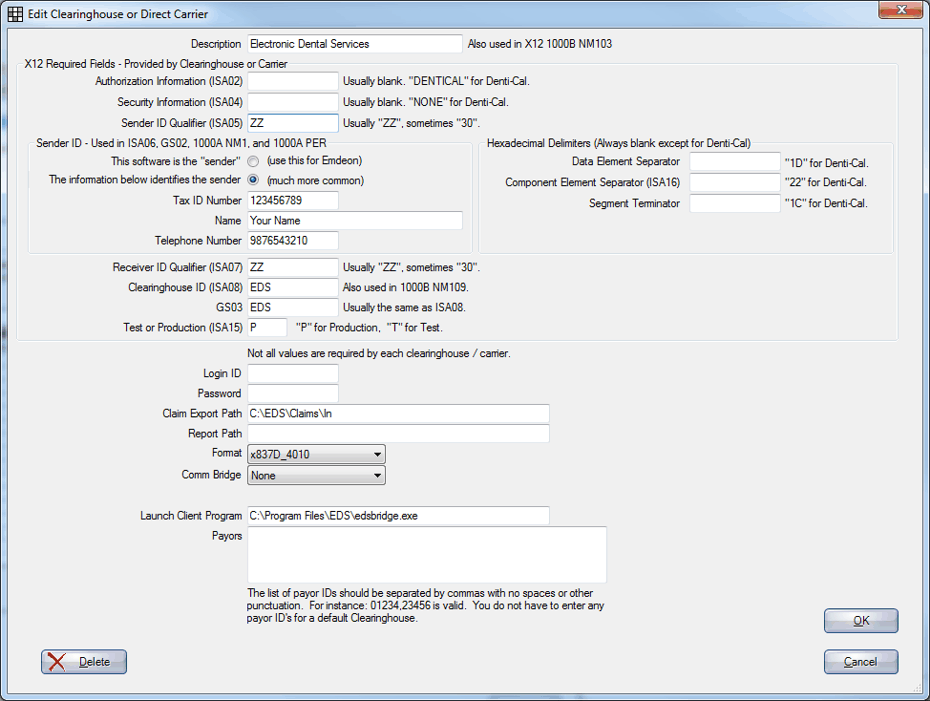This screenshot has width=930, height=701.
Task: Click the Launch Client Program path field
Action: (x=398, y=515)
